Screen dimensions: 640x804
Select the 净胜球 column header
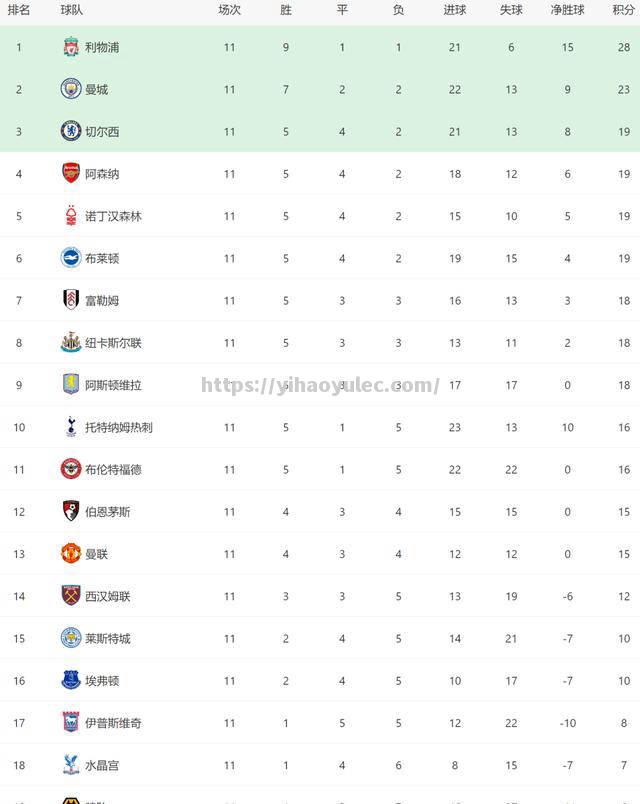point(567,10)
